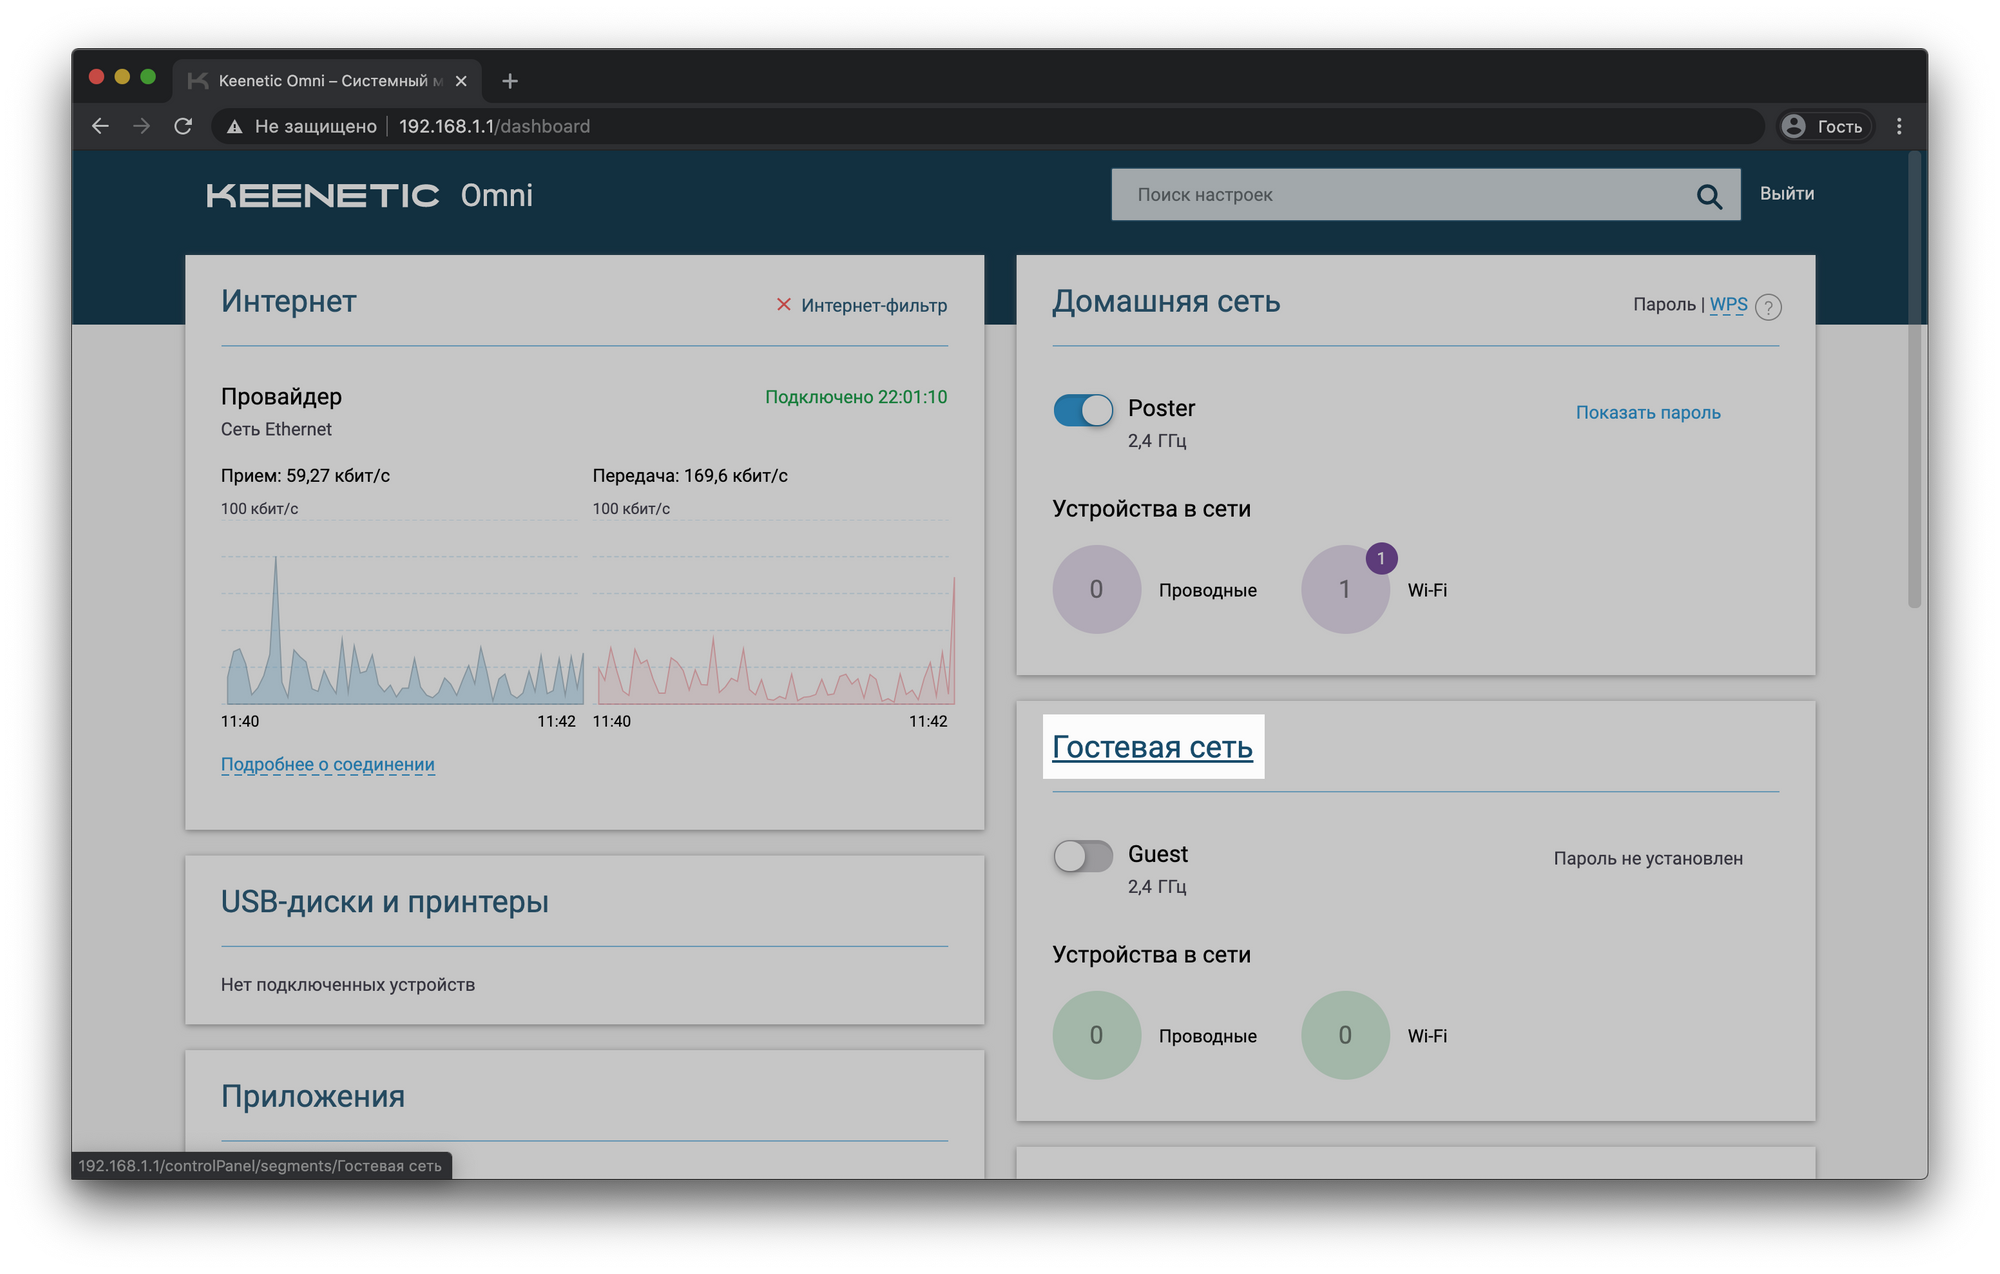Click the forward navigation arrow icon

coord(140,125)
